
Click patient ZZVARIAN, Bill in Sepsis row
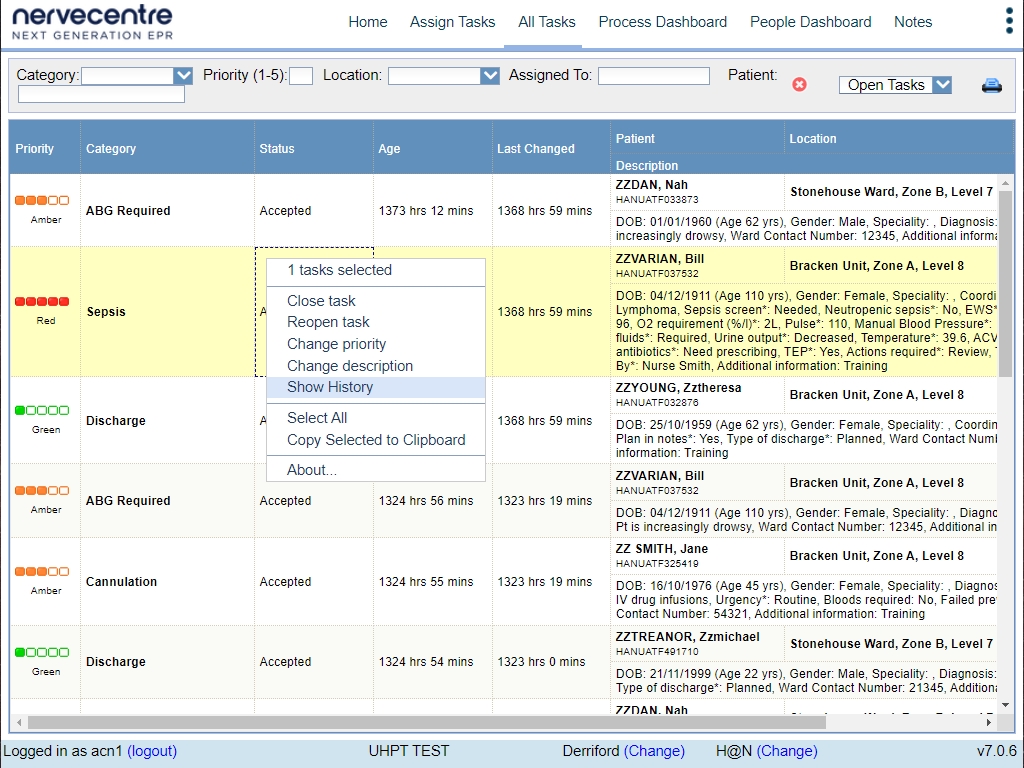(660, 259)
